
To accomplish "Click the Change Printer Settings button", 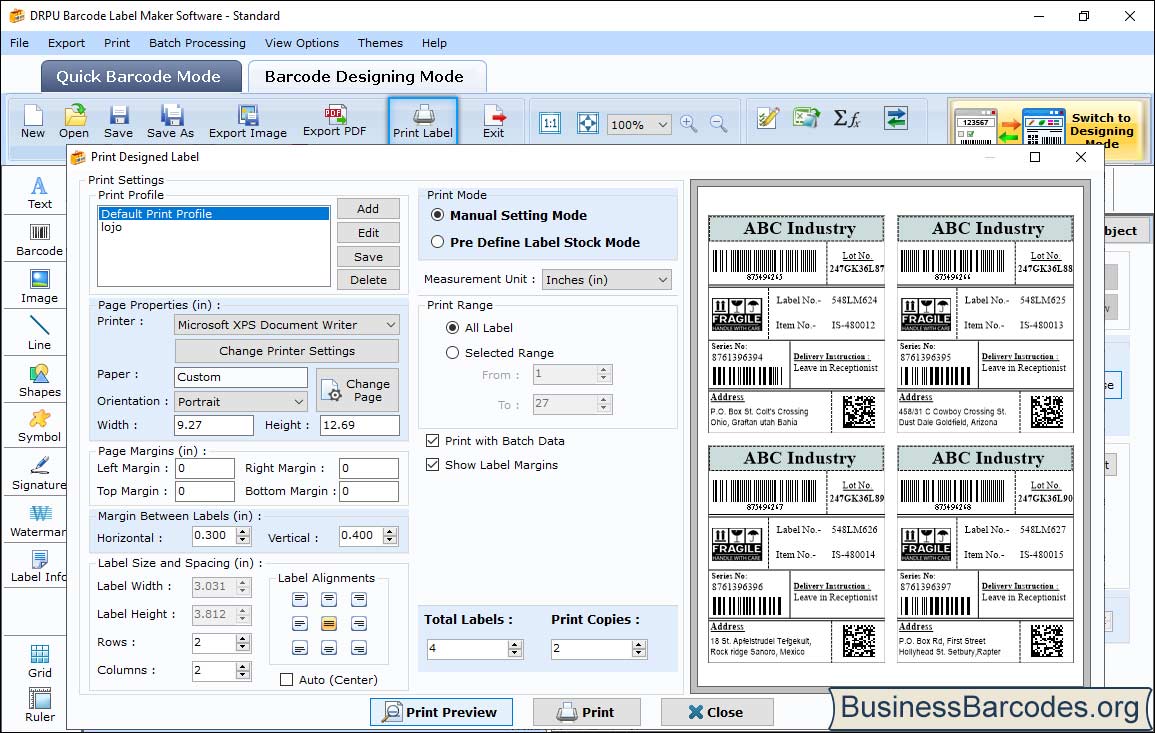I will click(287, 351).
